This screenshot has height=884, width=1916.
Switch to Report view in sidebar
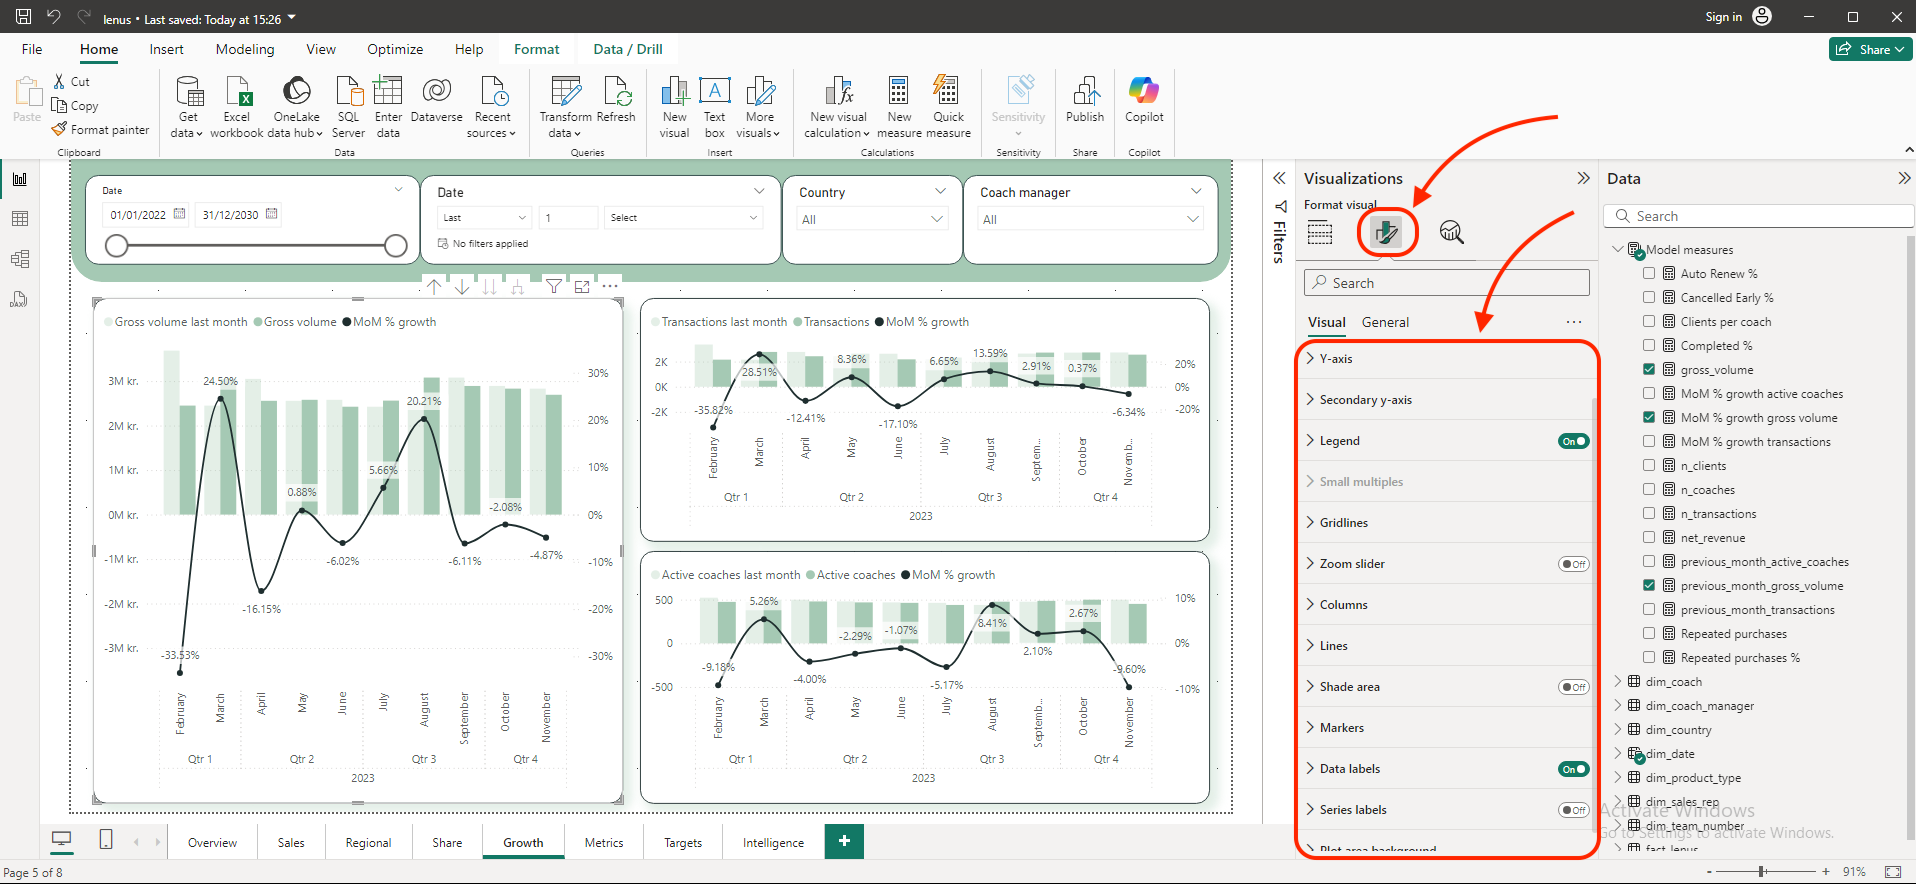tap(20, 179)
